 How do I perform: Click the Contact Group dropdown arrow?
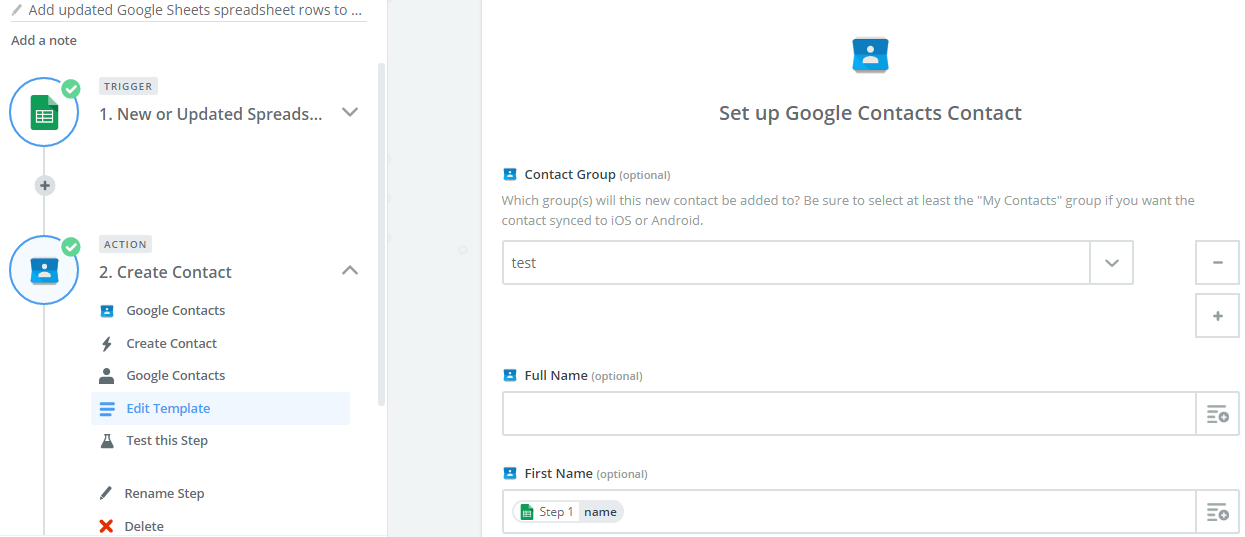tap(1112, 263)
